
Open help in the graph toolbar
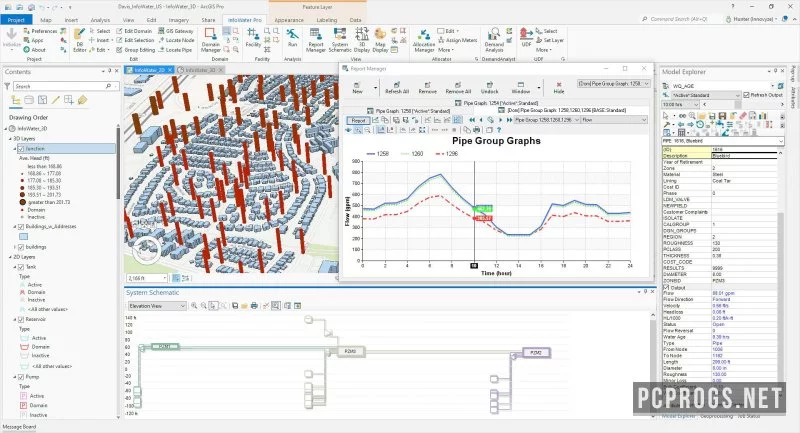[x=499, y=130]
